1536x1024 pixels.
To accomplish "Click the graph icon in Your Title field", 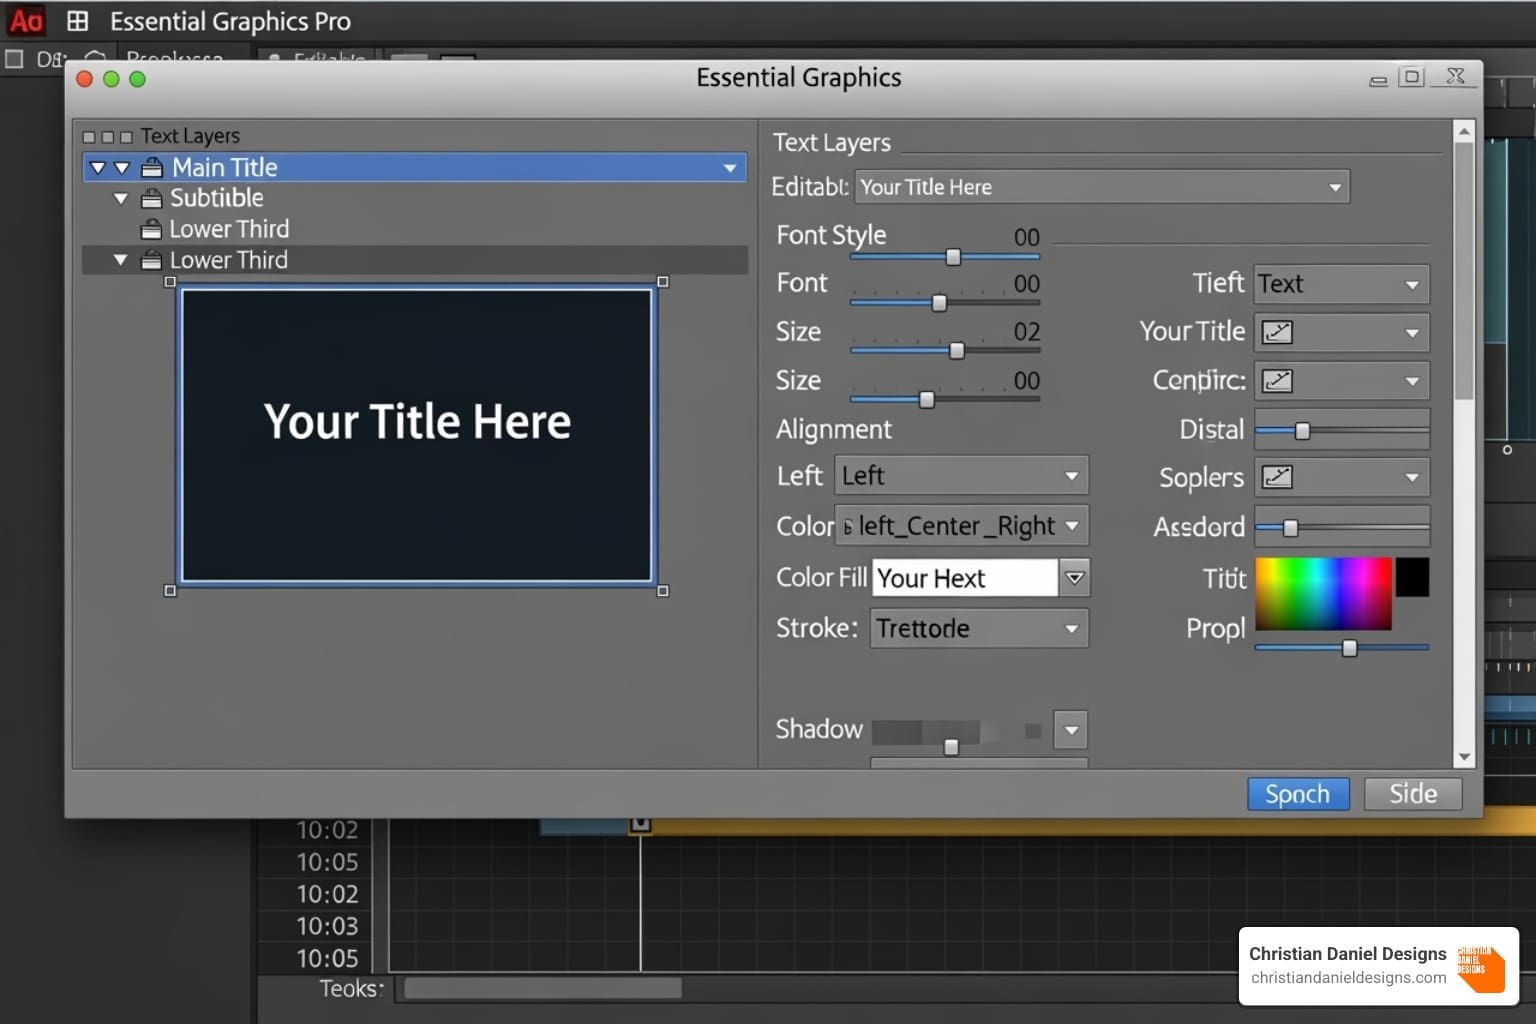I will click(1277, 332).
